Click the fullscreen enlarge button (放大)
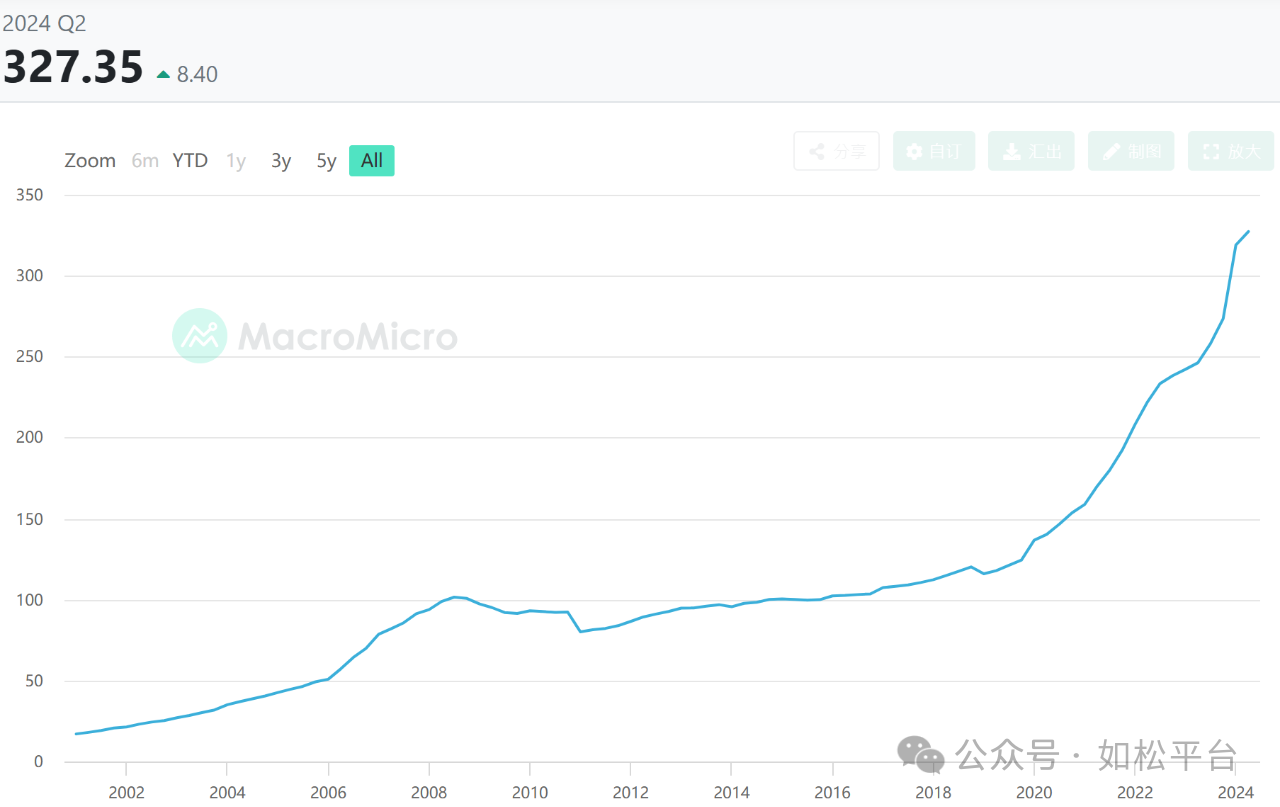Image resolution: width=1280 pixels, height=807 pixels. 1231,151
